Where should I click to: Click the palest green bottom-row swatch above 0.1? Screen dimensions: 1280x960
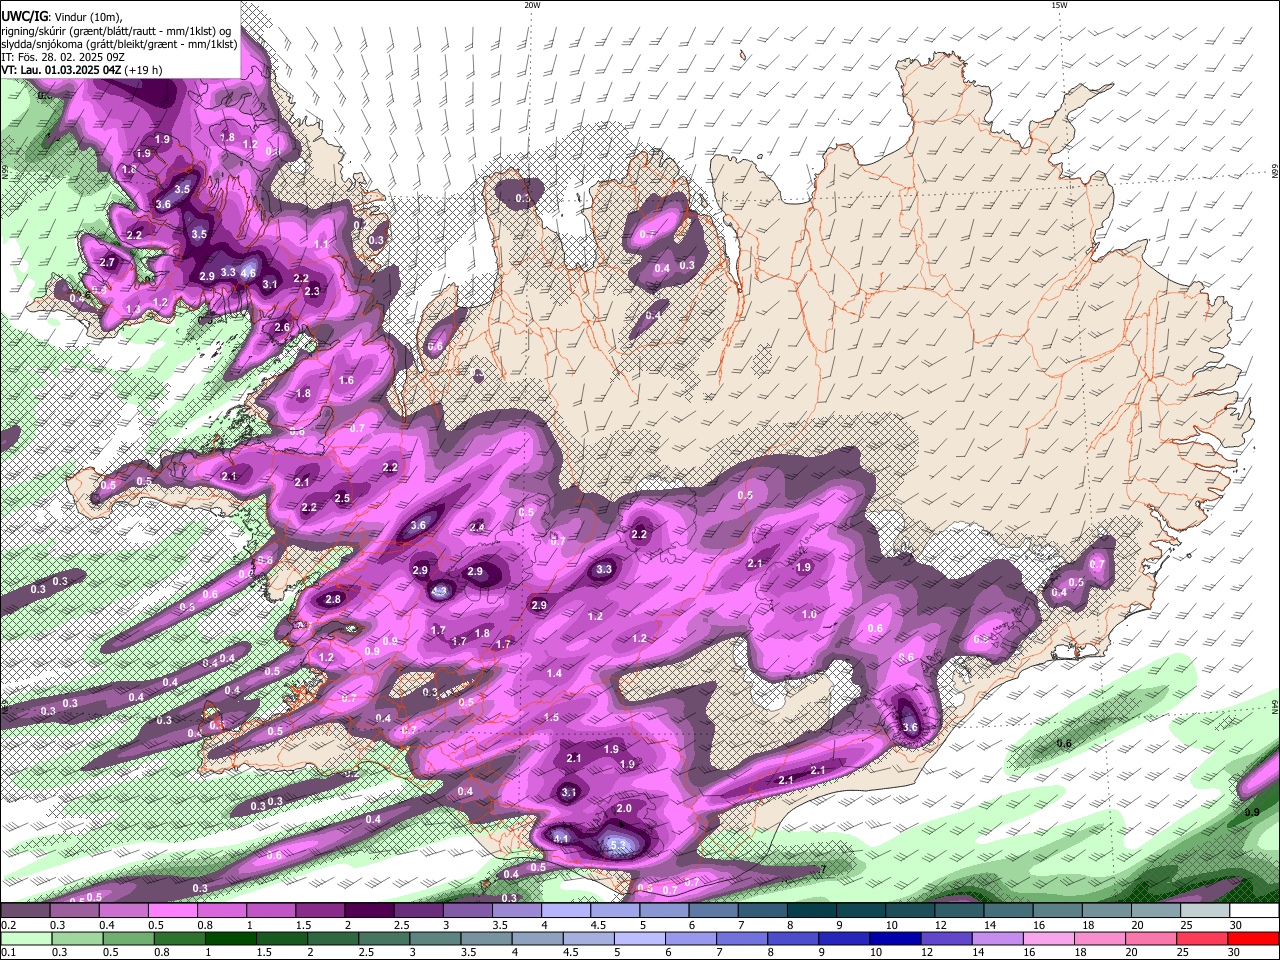[25, 939]
